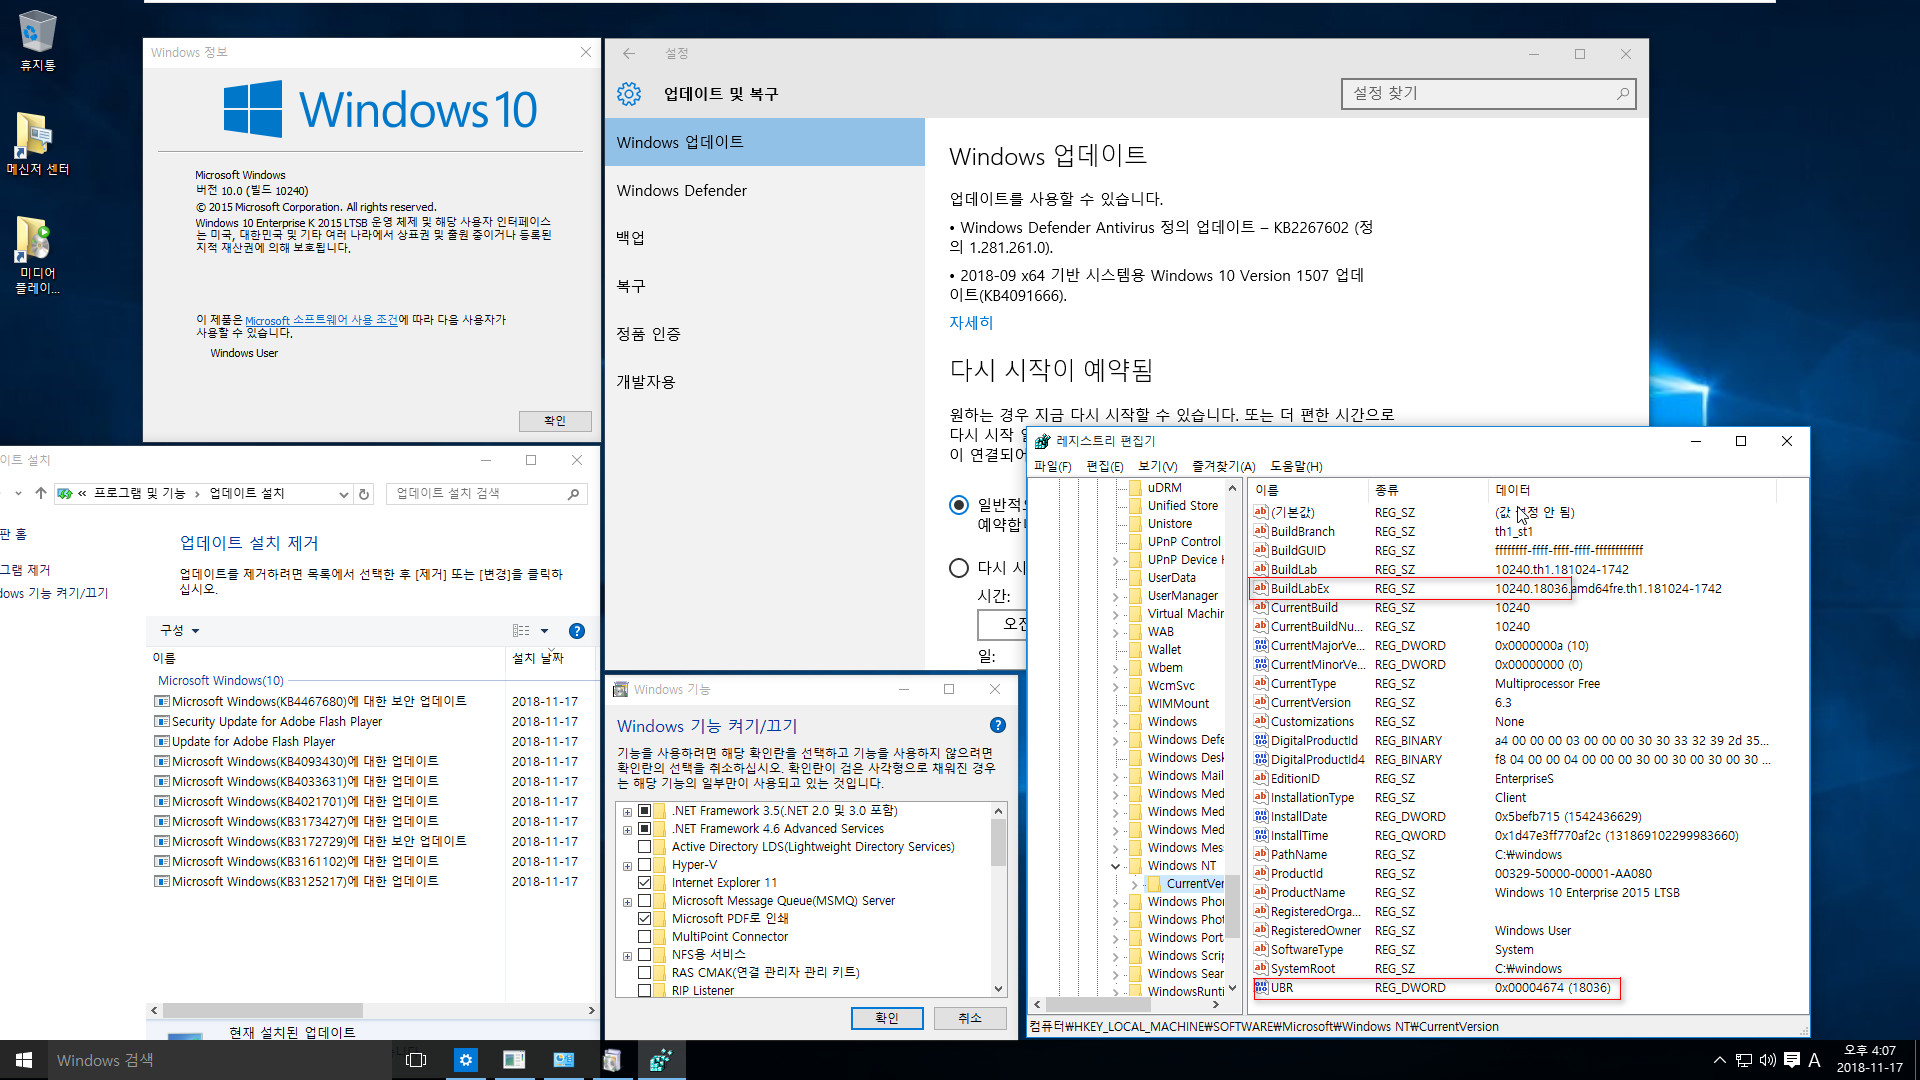
Task: Open the 보기(V) menu in Registry Editor
Action: click(x=1157, y=467)
